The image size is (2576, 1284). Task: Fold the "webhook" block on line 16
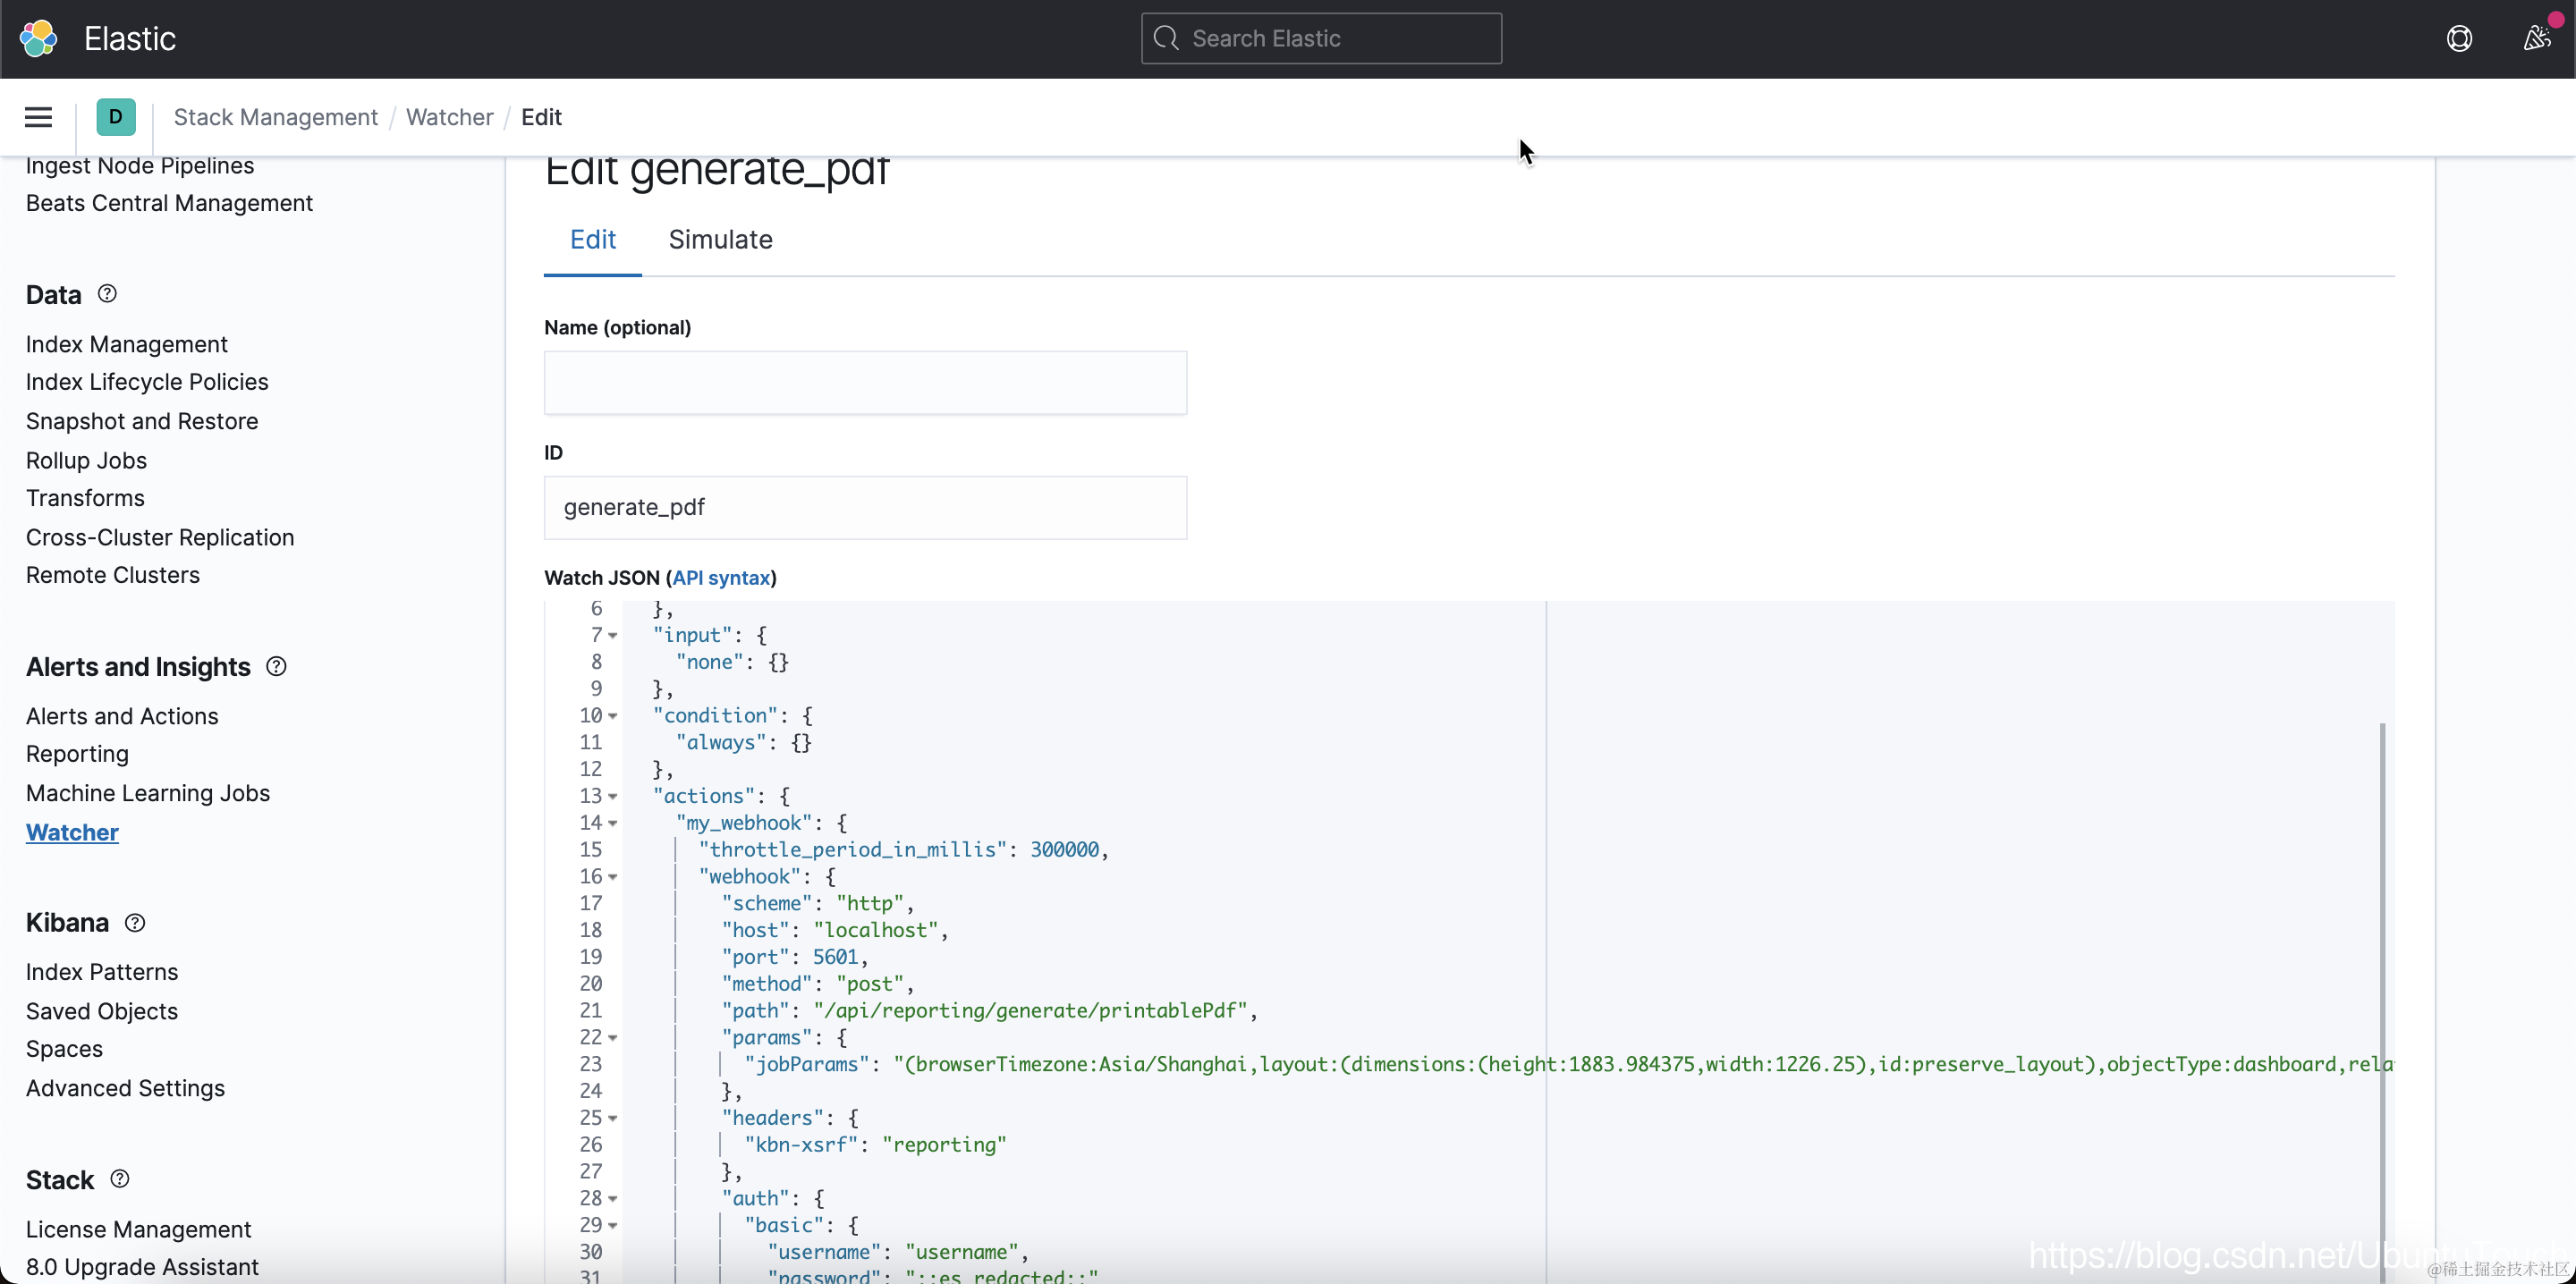click(x=613, y=877)
